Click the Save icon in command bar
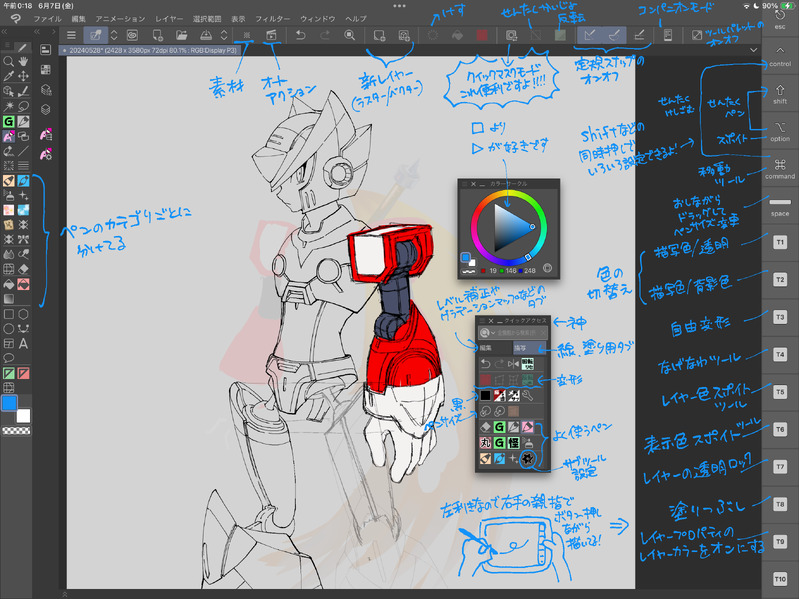This screenshot has width=799, height=599. (206, 35)
